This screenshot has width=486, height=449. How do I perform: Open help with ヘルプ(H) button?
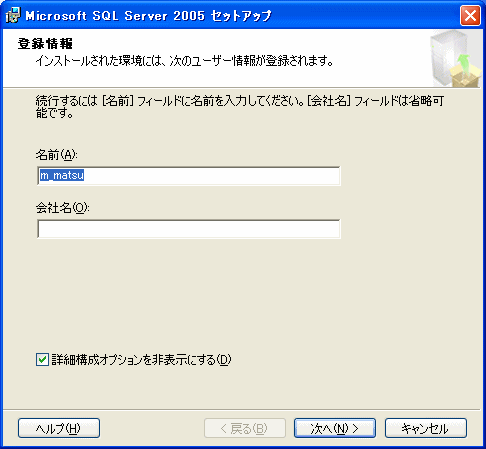[59, 428]
